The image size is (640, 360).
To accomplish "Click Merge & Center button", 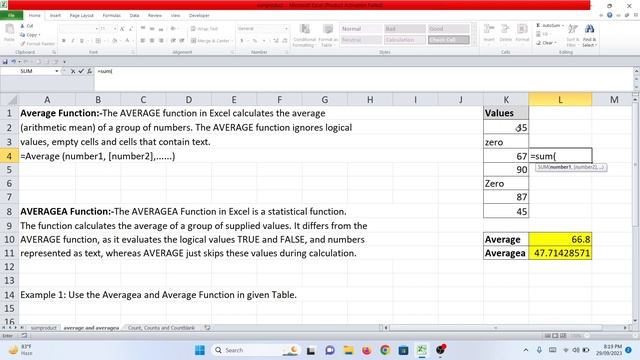I will [211, 41].
